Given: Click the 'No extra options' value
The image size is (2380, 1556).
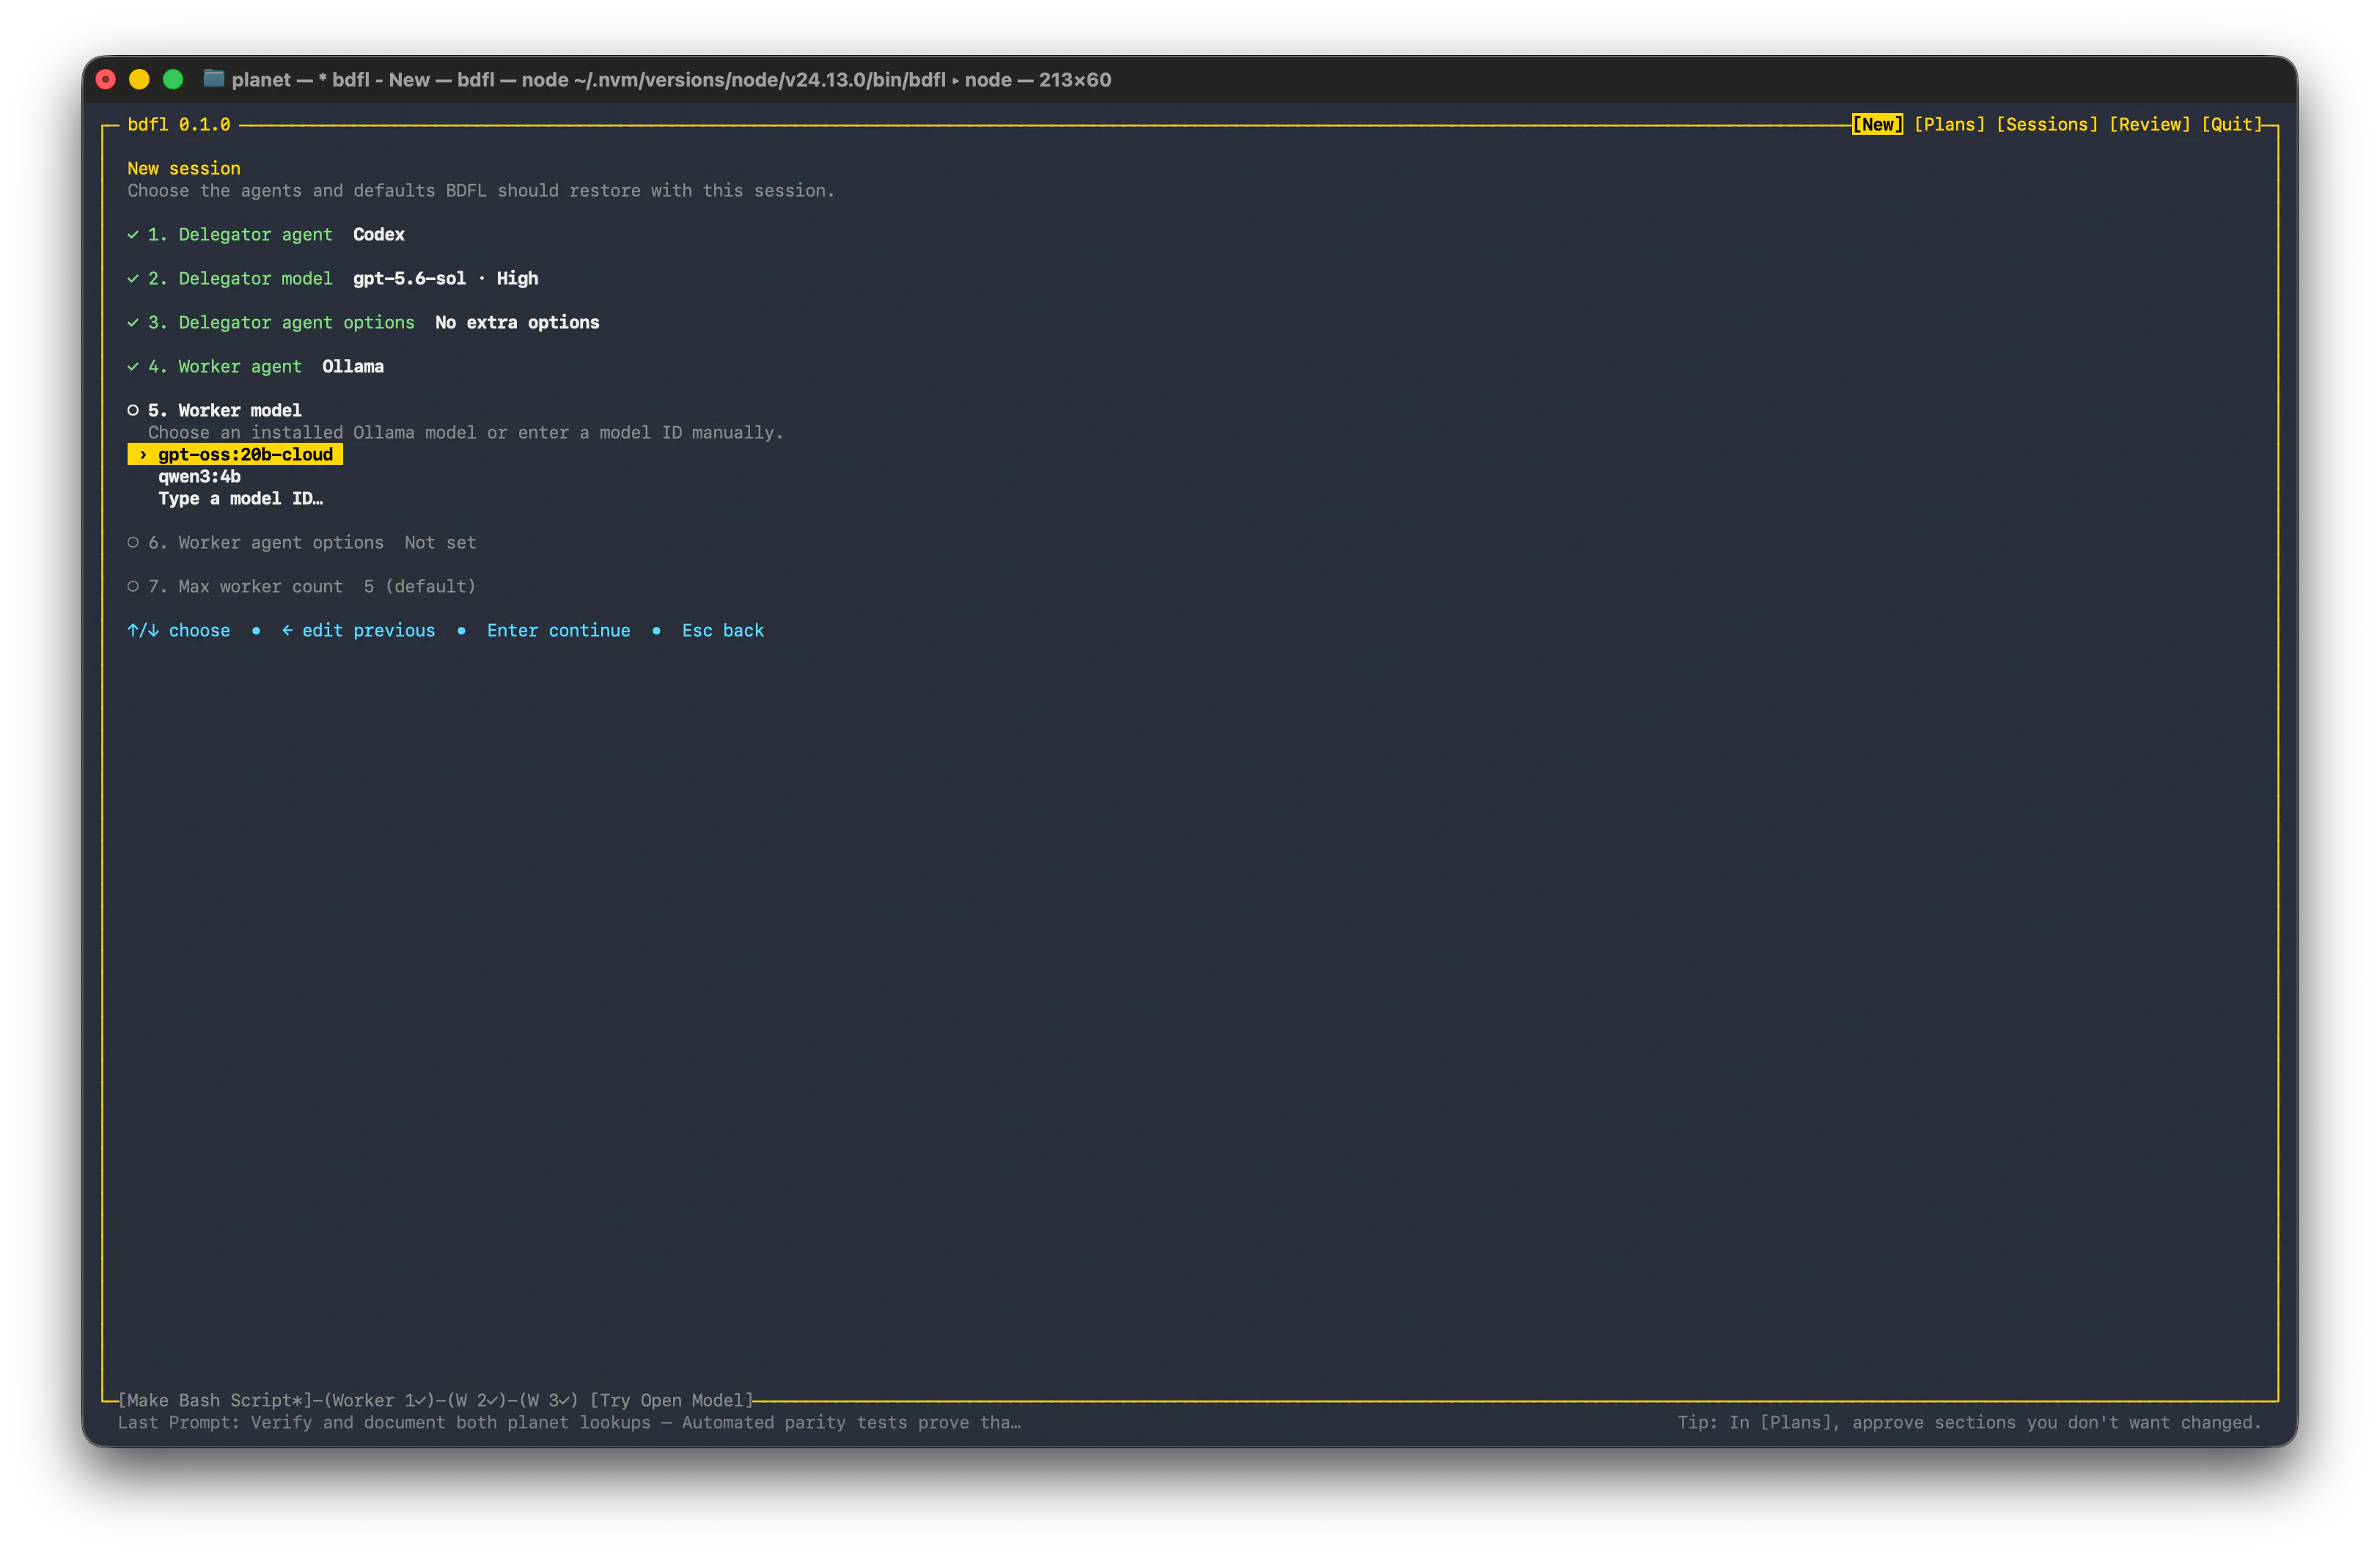Looking at the screenshot, I should pos(517,322).
